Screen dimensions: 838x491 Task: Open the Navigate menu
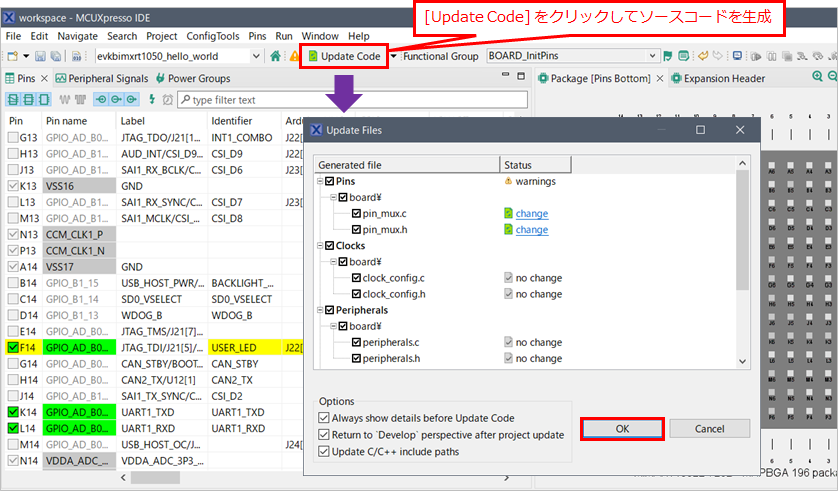point(77,36)
